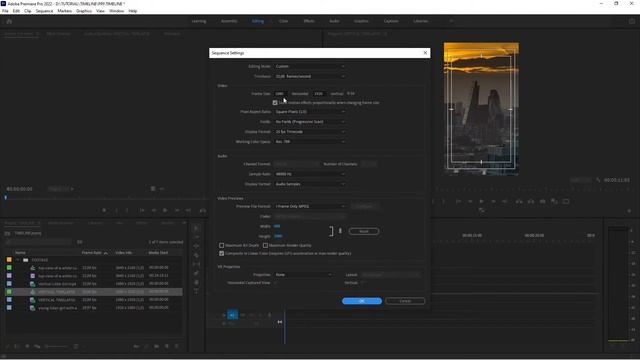
Task: Adjust the Project panel thumbnail zoom slider
Action: coord(56,346)
